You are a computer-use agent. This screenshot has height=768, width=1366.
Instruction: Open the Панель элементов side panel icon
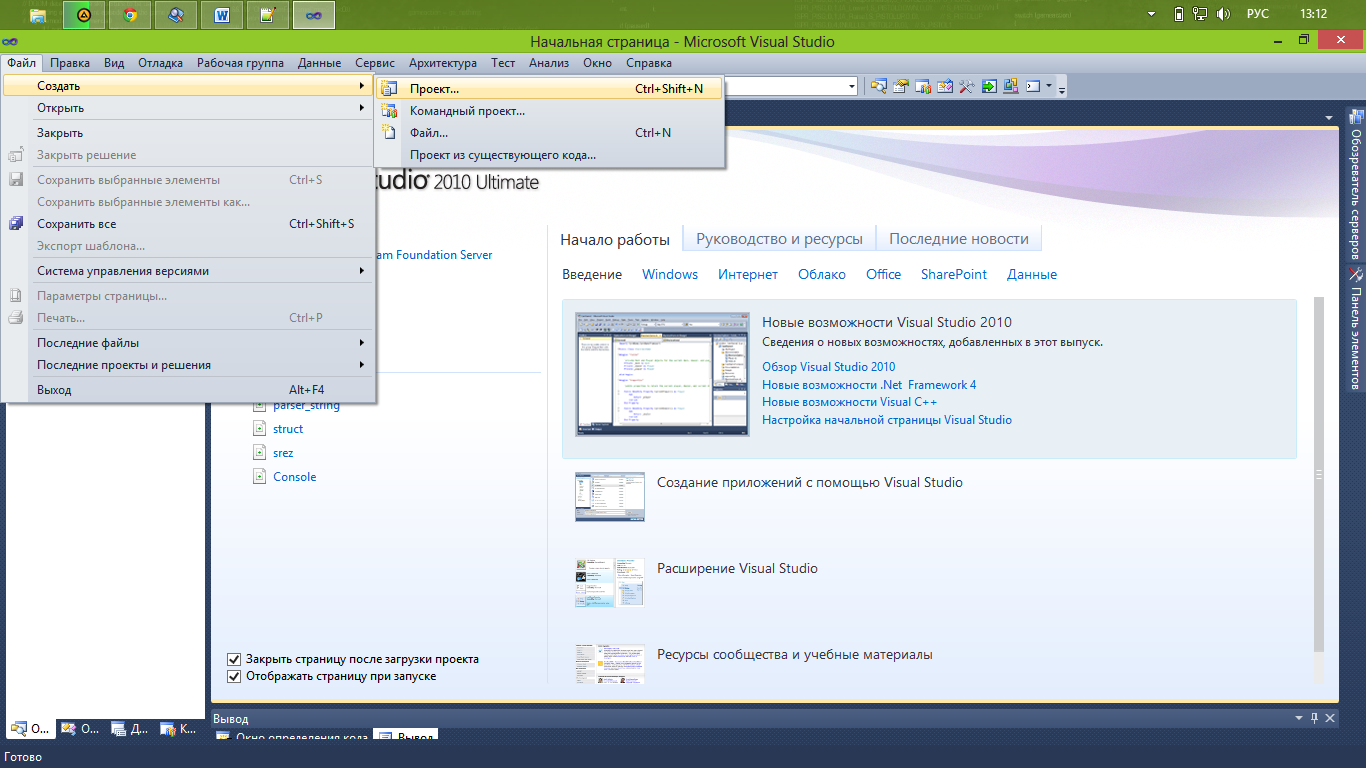(1356, 274)
